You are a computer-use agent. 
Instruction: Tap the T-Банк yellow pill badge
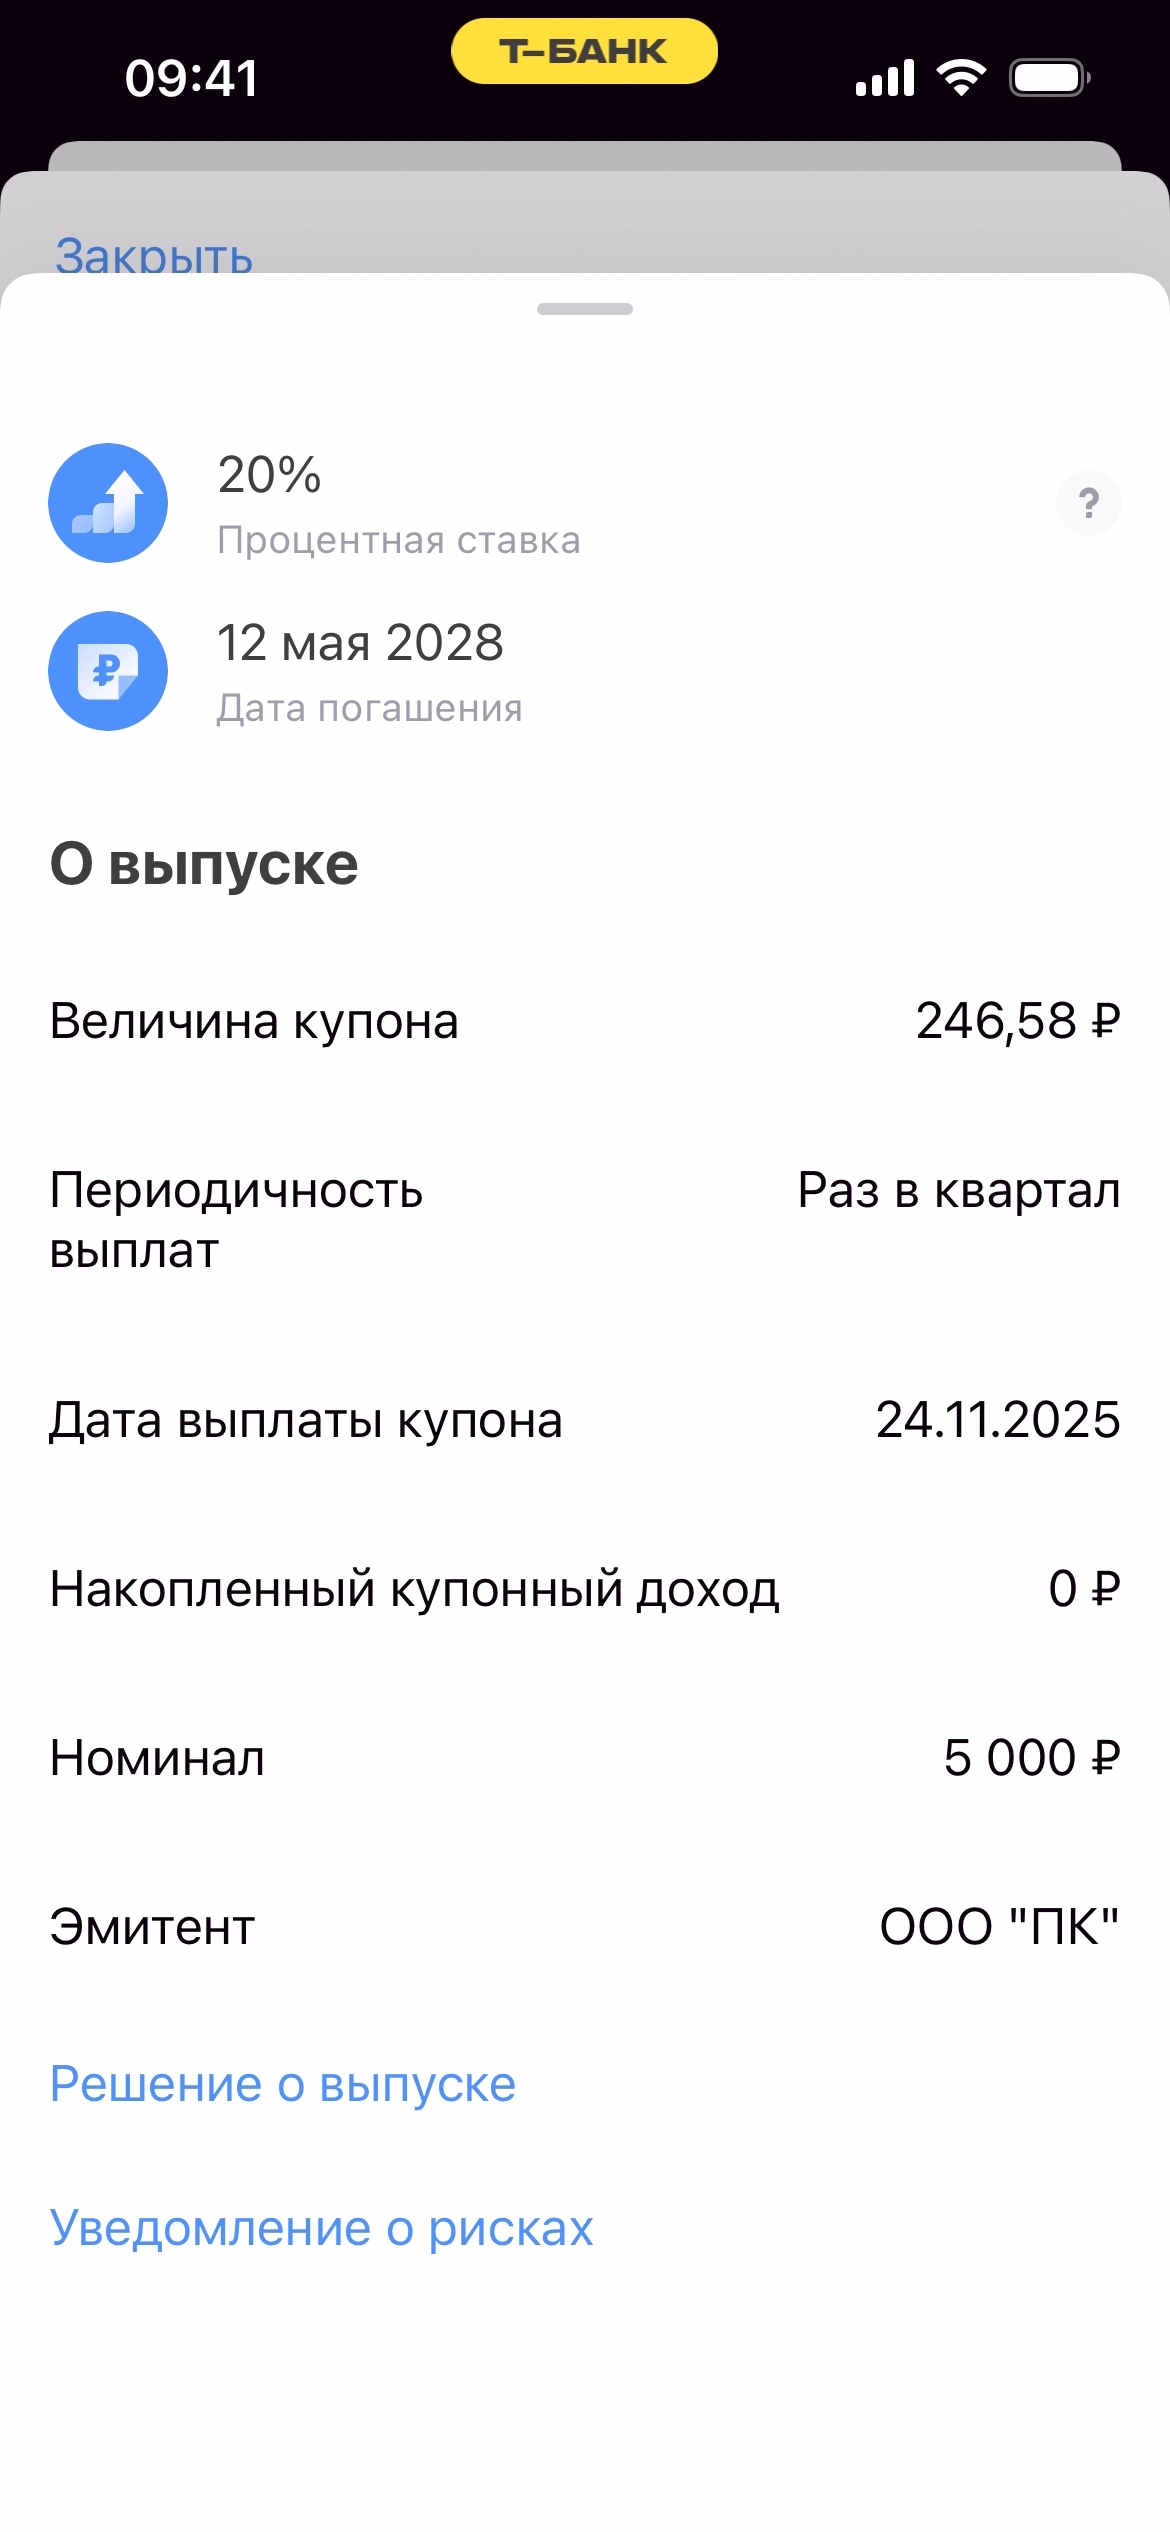(584, 51)
